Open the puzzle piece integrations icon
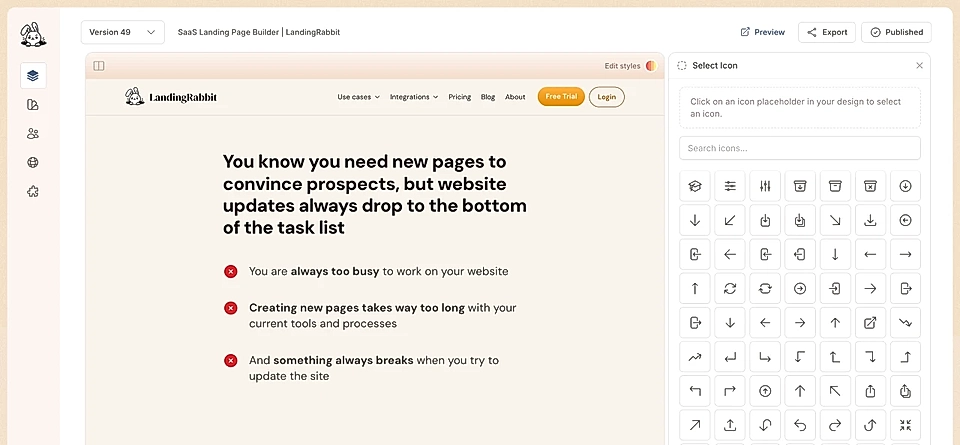The image size is (960, 445). point(33,192)
